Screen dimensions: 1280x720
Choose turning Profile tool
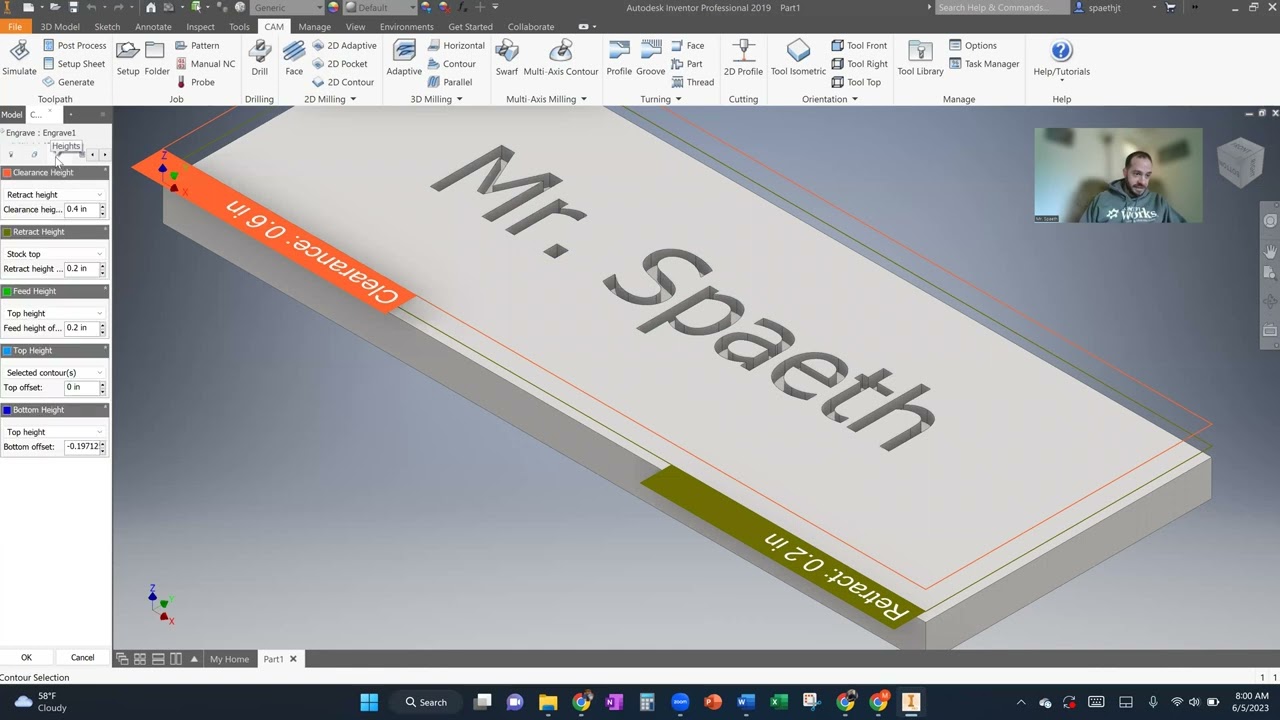619,58
